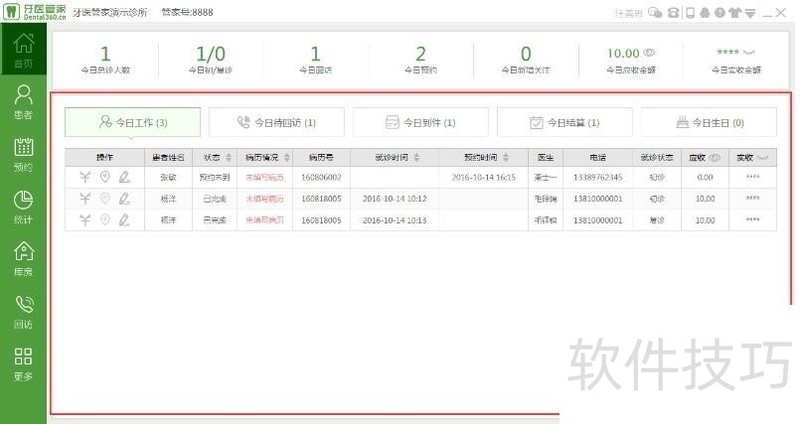
Task: Toggle the eye in the 应收 column header
Action: pos(715,158)
